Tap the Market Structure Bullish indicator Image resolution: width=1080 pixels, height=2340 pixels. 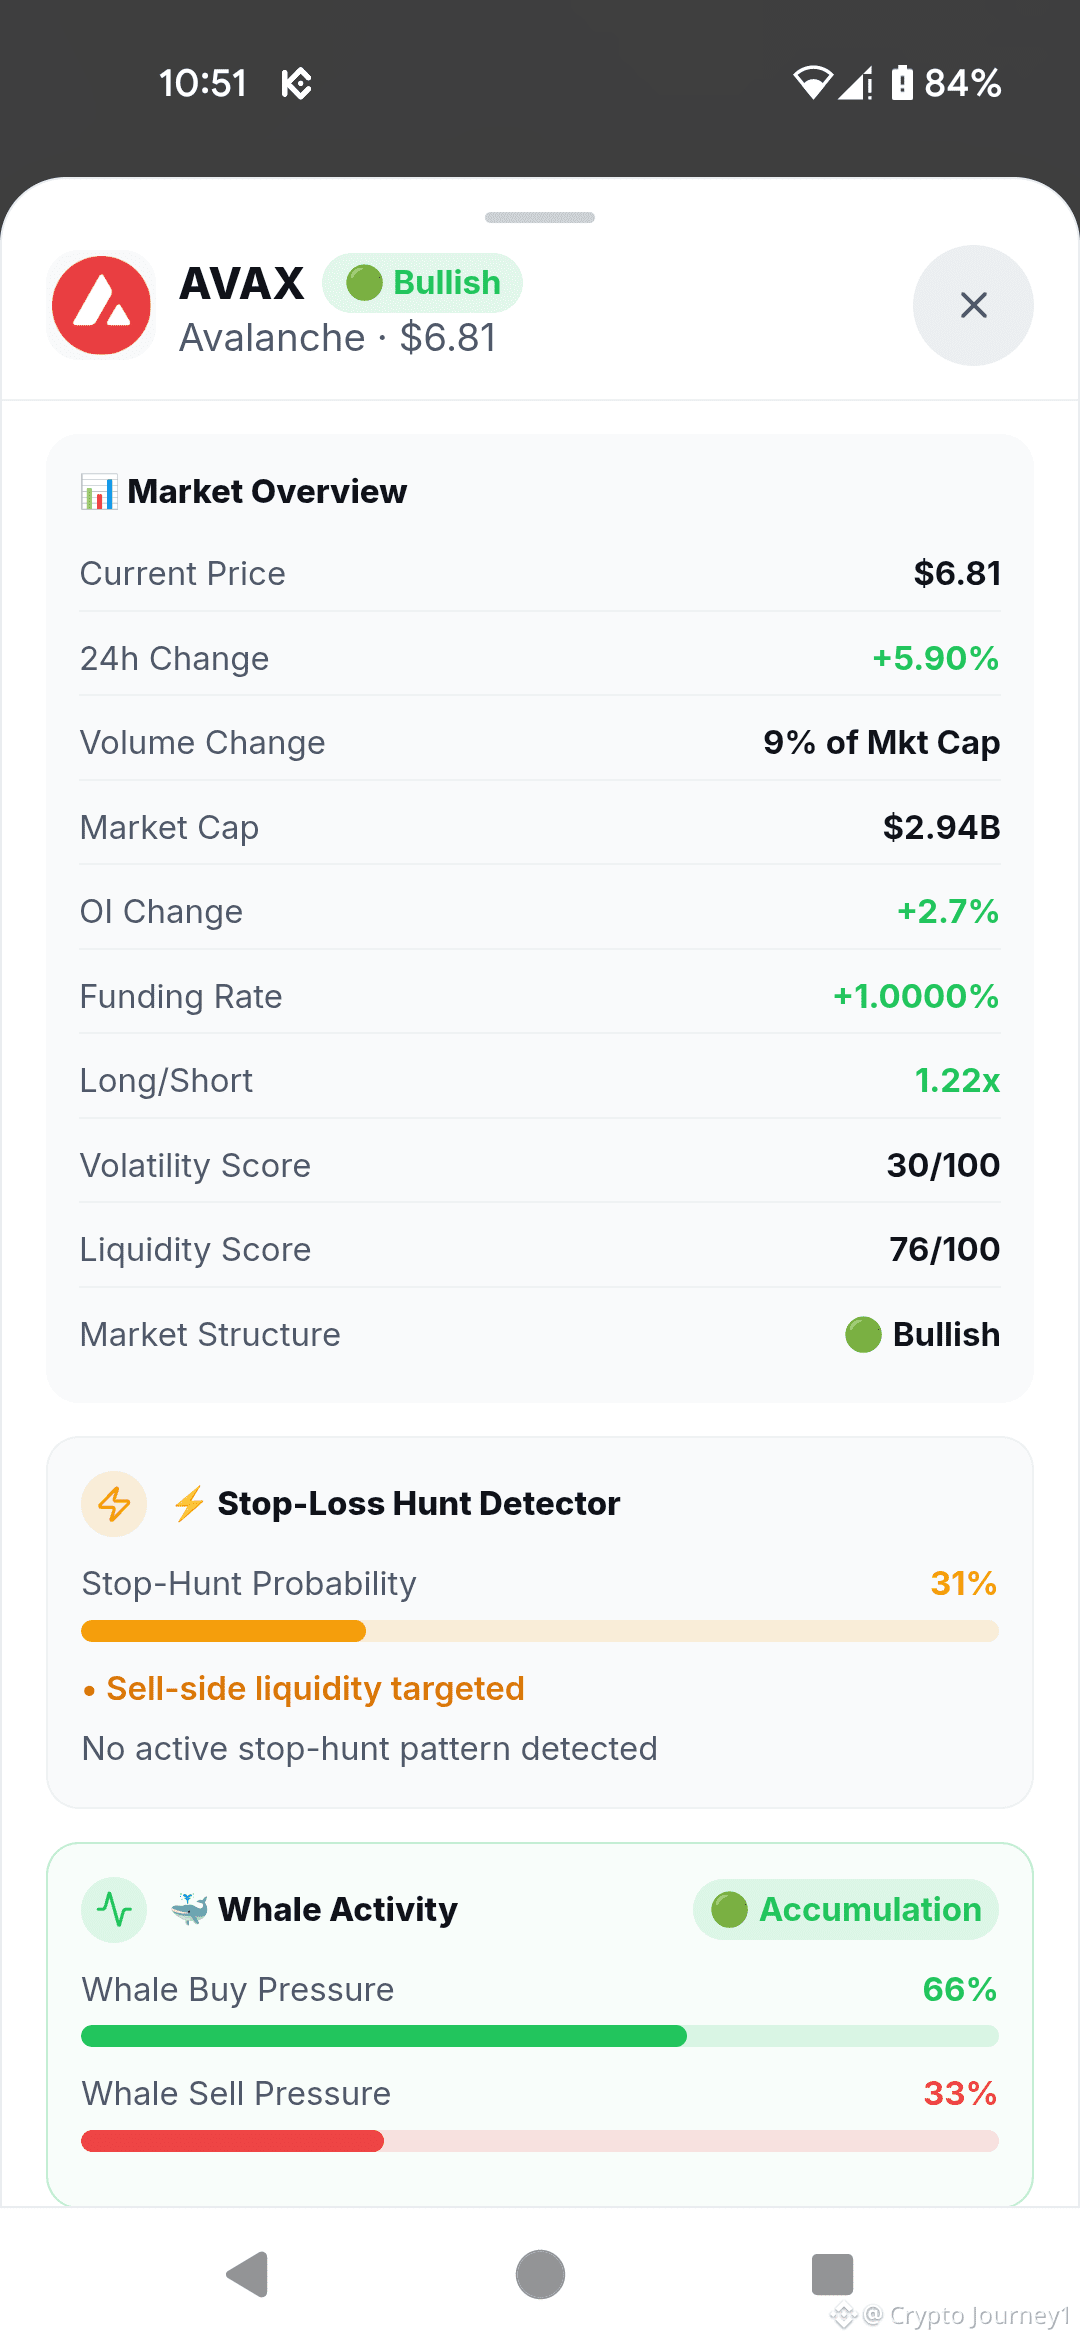pyautogui.click(x=922, y=1334)
